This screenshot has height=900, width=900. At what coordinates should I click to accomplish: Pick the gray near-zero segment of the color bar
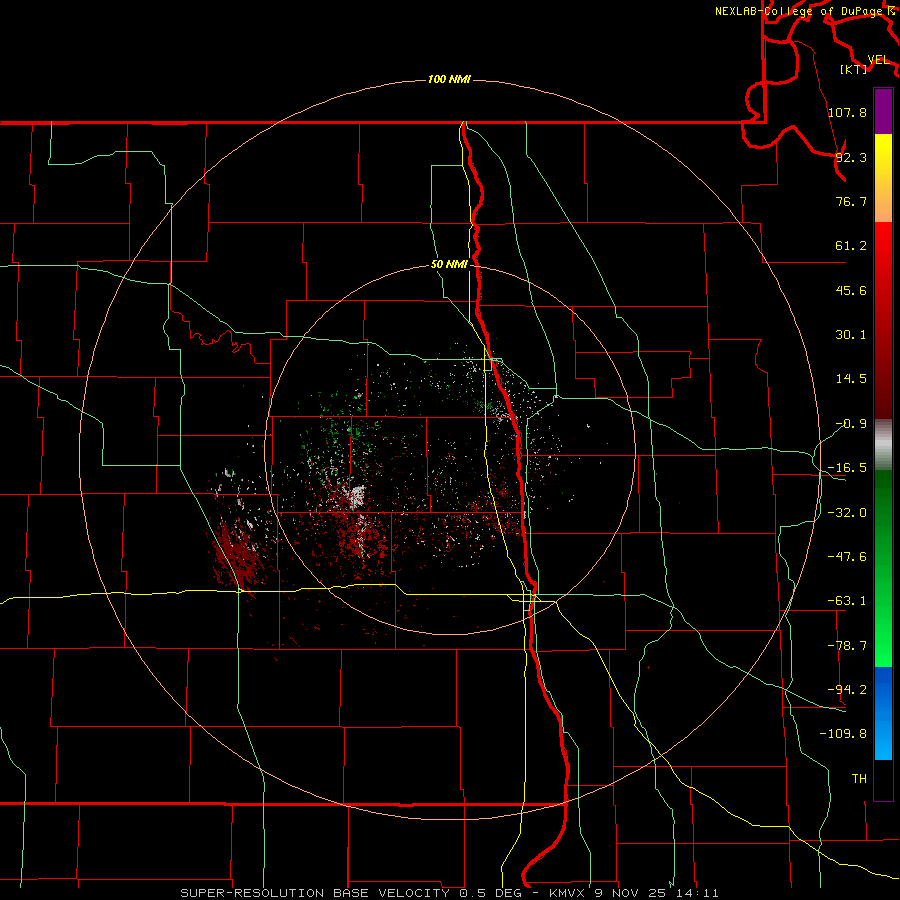click(x=883, y=445)
